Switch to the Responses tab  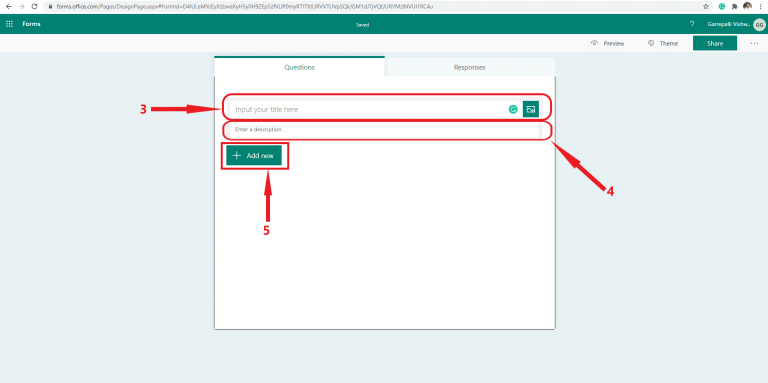[469, 67]
